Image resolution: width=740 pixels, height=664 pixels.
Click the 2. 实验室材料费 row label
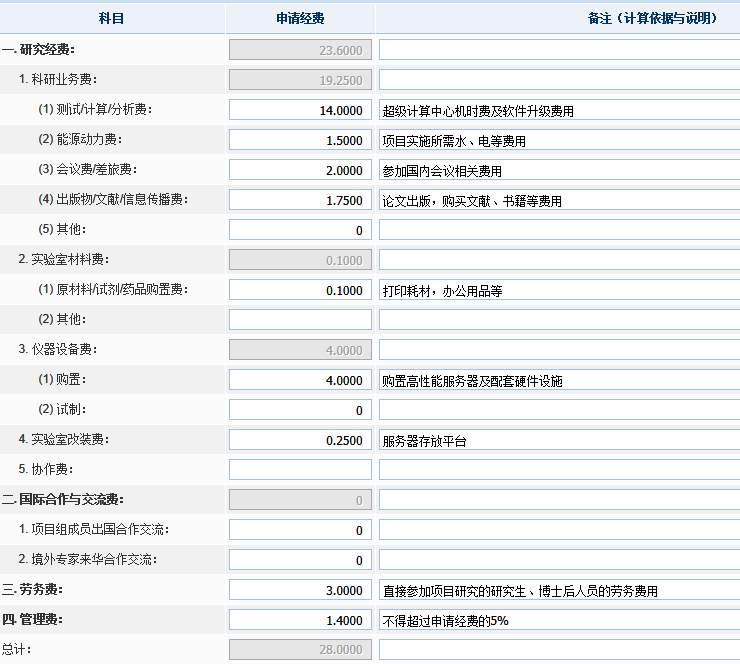click(x=64, y=260)
